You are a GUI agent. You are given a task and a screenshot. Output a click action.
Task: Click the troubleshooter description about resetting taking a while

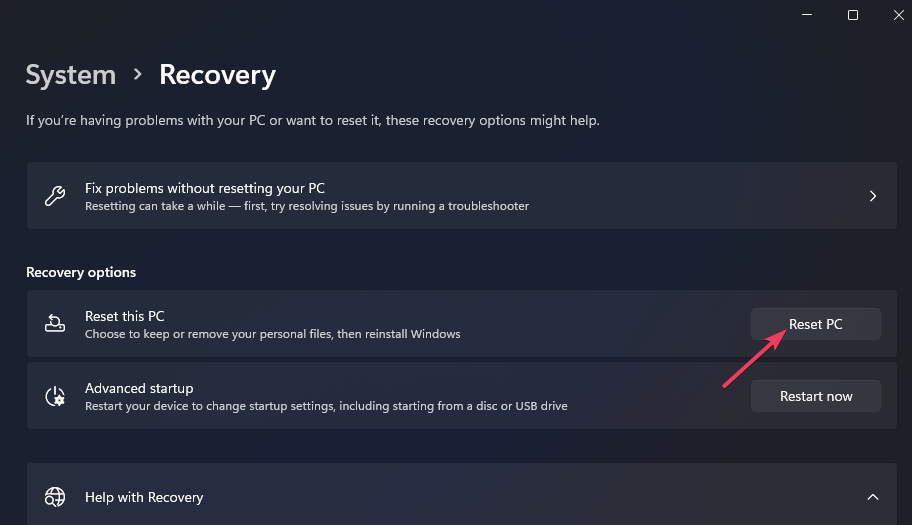[x=306, y=206]
